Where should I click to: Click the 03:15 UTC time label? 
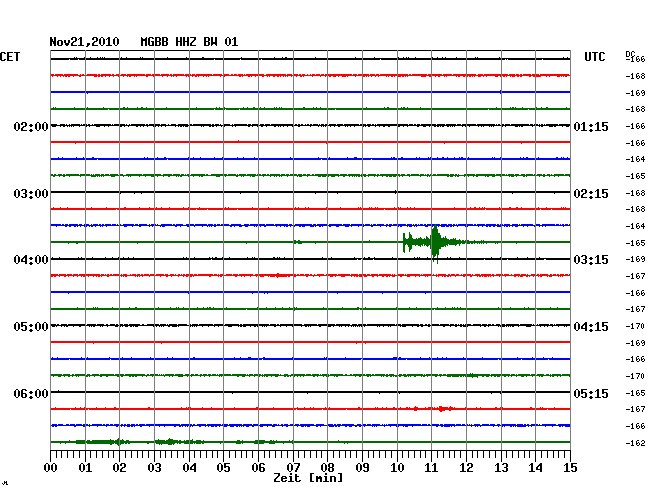(591, 260)
